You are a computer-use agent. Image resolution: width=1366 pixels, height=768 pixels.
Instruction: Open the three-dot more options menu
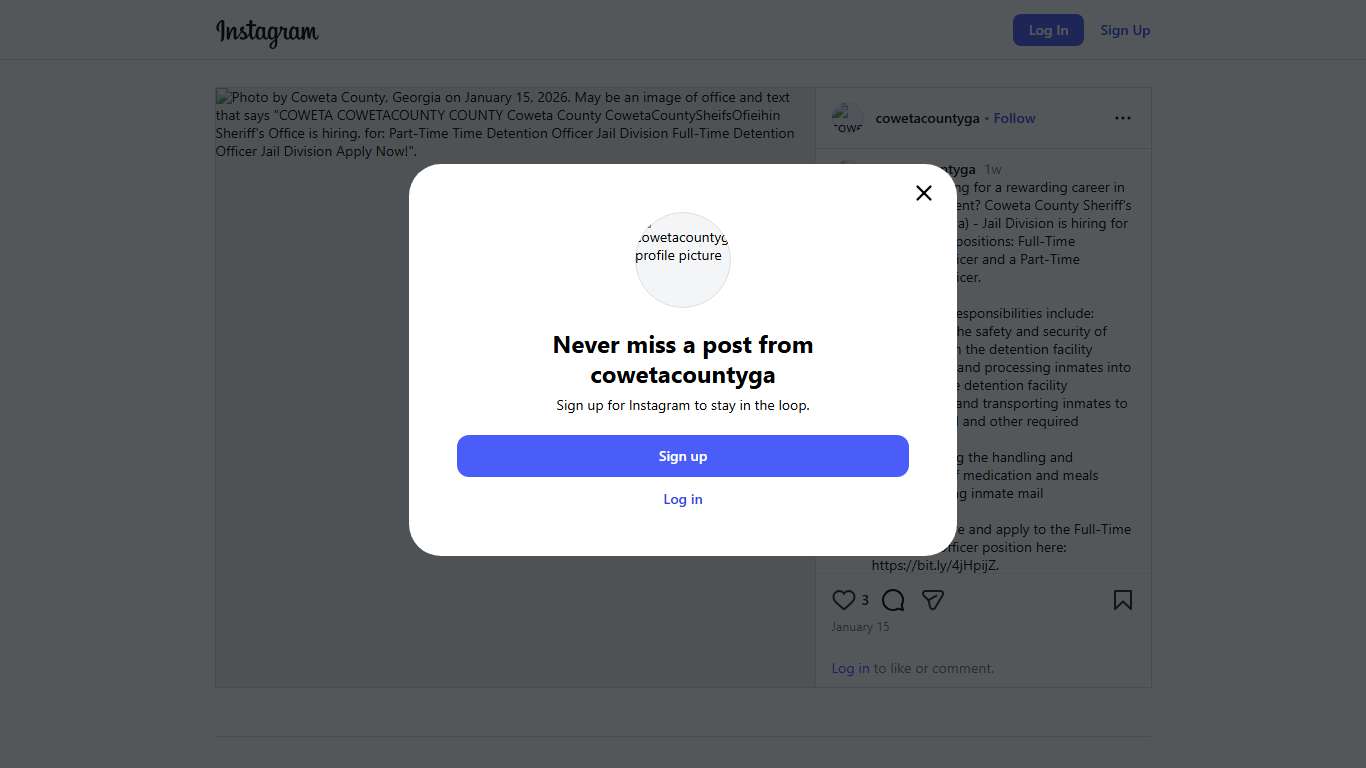click(1123, 118)
